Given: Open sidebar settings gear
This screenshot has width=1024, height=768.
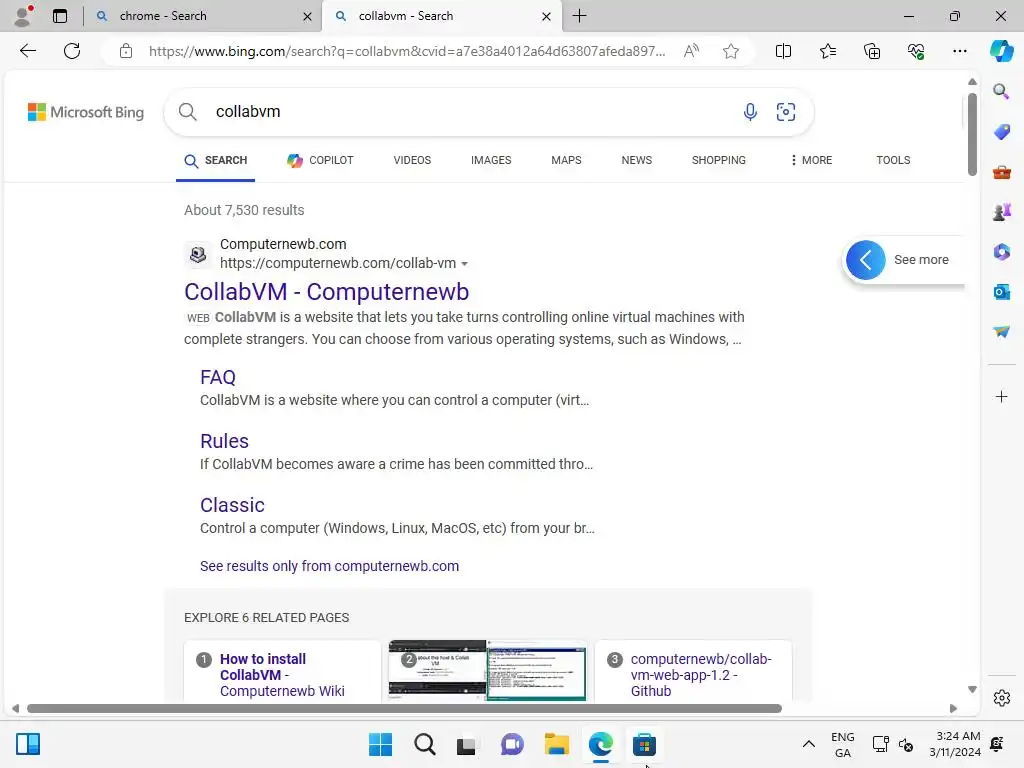Looking at the screenshot, I should [1001, 698].
